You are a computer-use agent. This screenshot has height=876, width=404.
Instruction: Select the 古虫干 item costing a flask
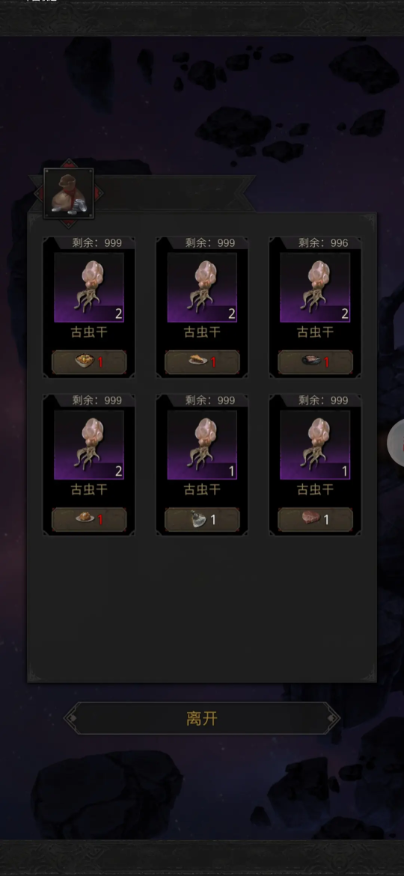pos(202,464)
